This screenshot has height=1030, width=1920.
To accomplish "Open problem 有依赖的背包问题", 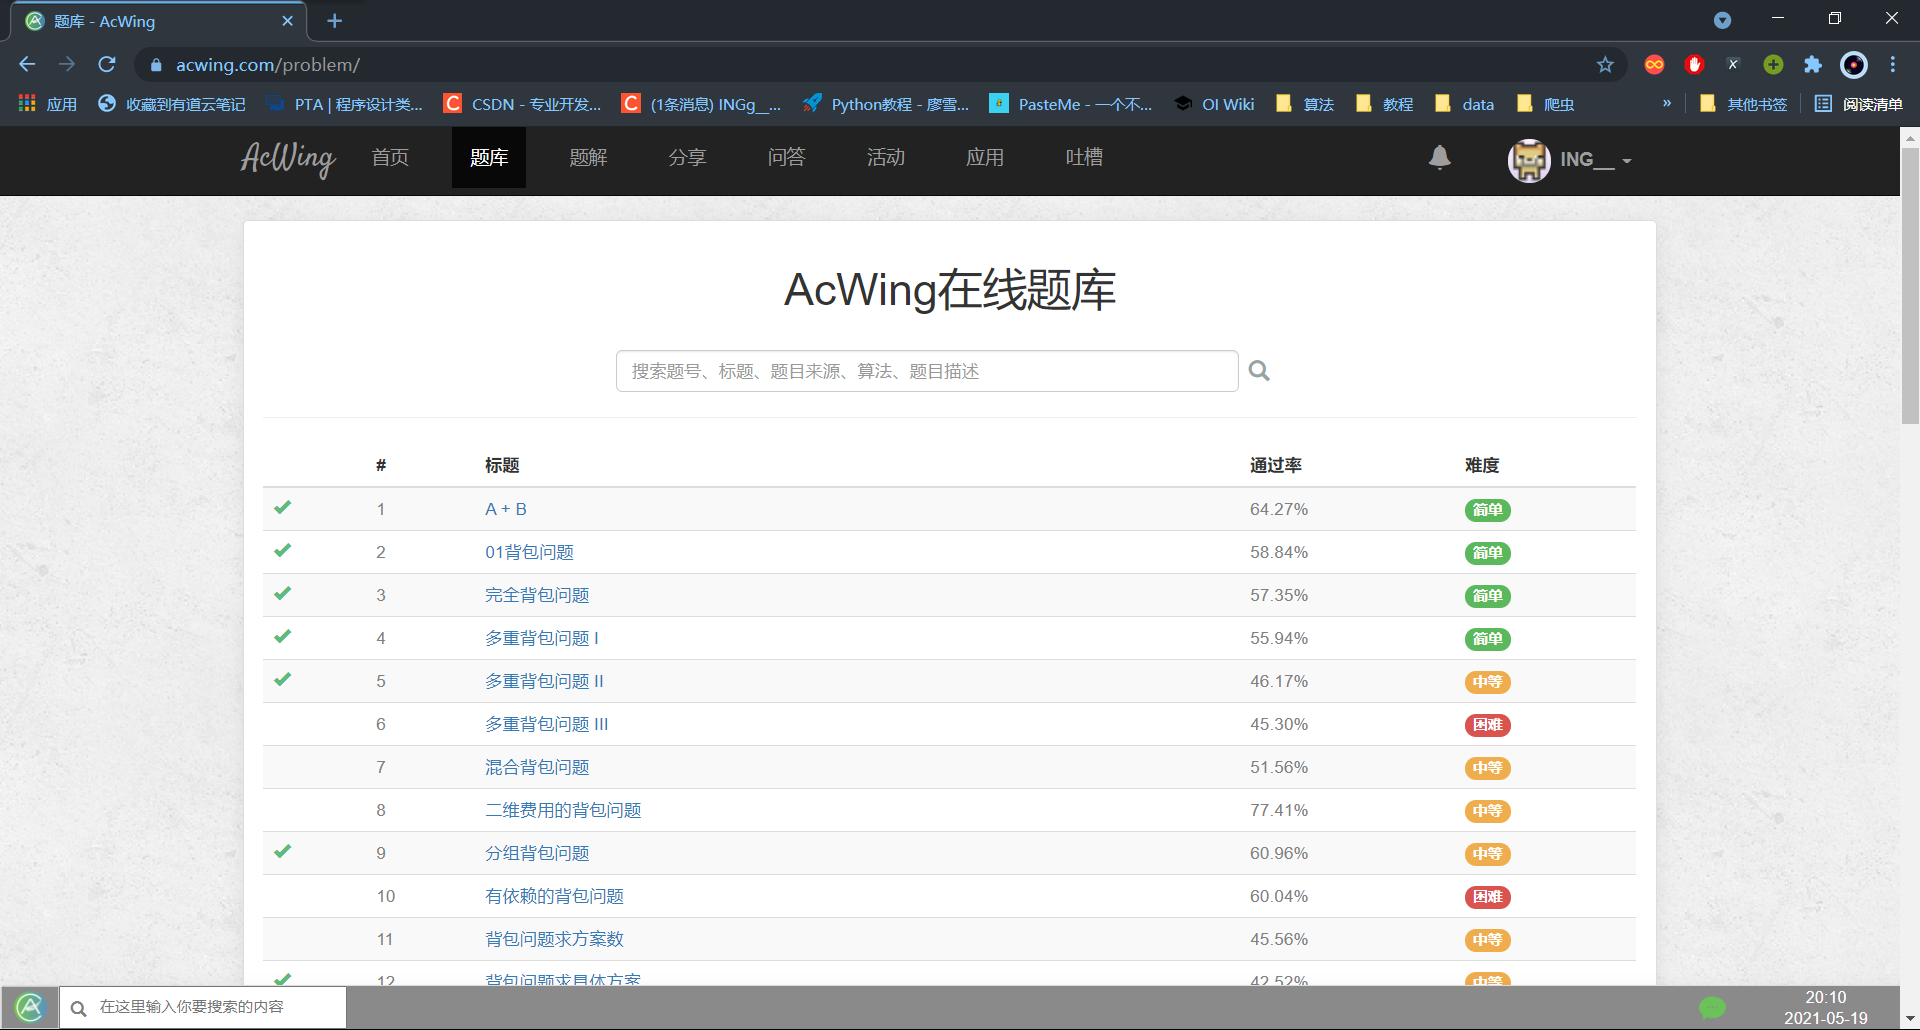I will pos(554,896).
